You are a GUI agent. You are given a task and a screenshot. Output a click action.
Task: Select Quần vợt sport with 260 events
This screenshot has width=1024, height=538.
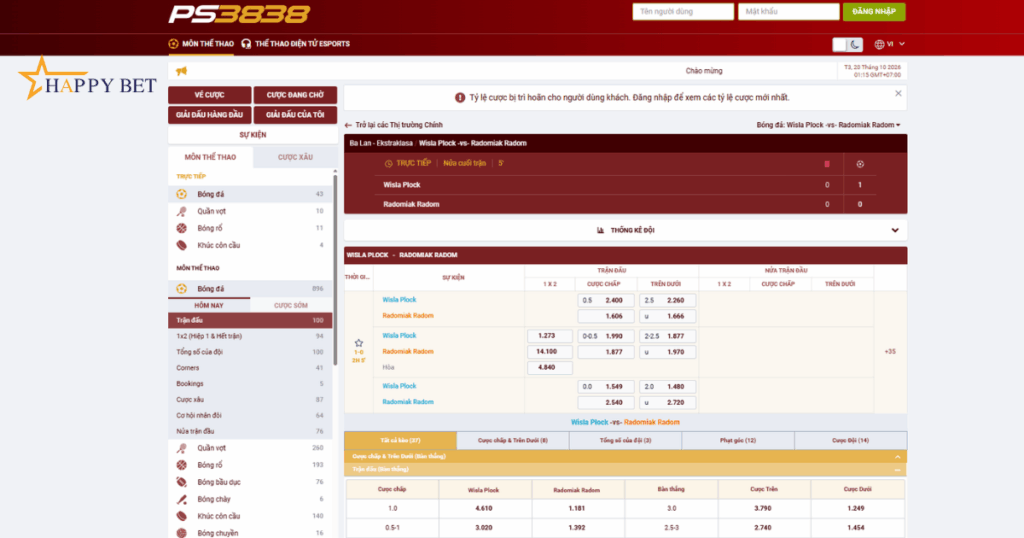point(250,448)
